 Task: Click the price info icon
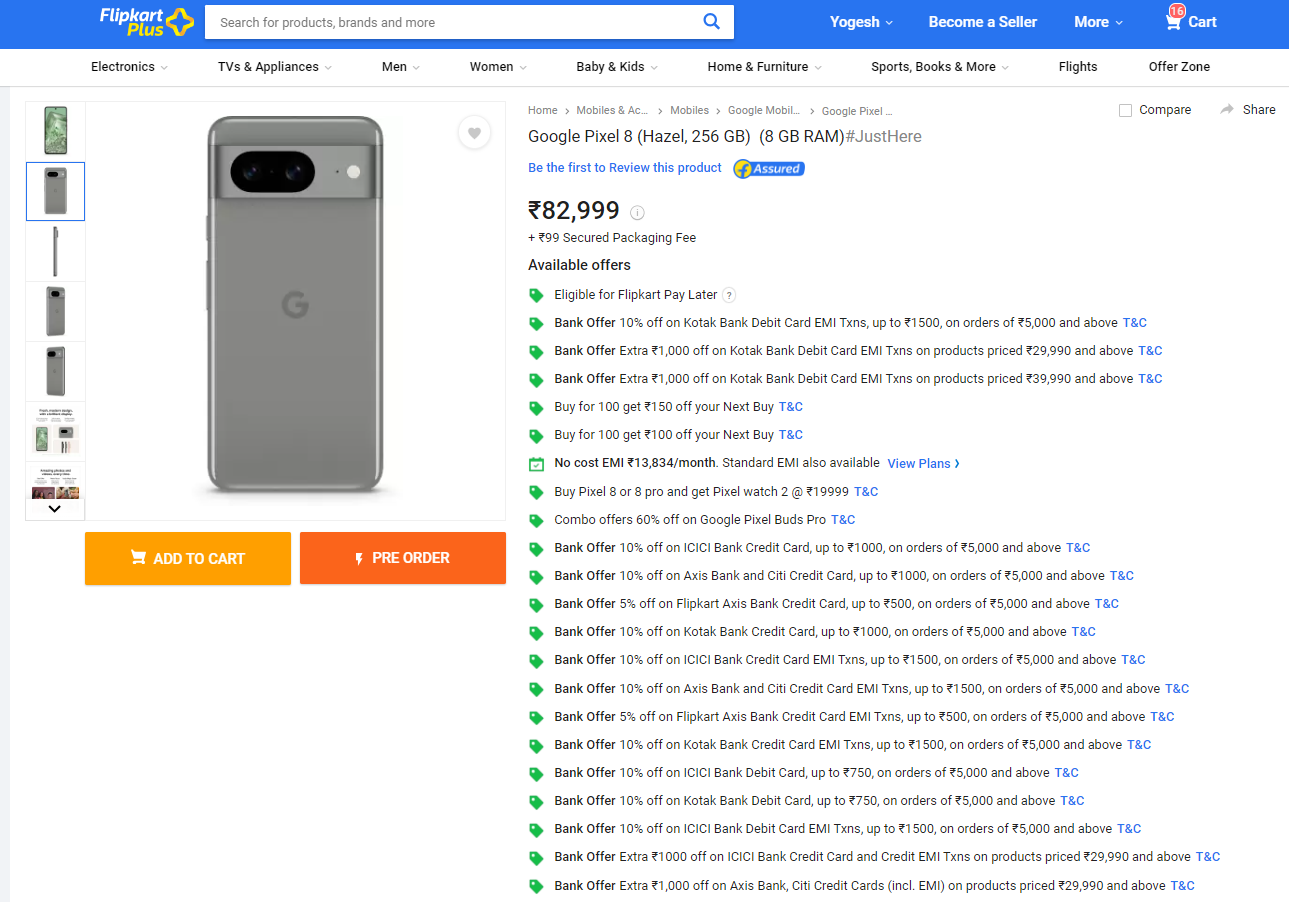click(638, 212)
